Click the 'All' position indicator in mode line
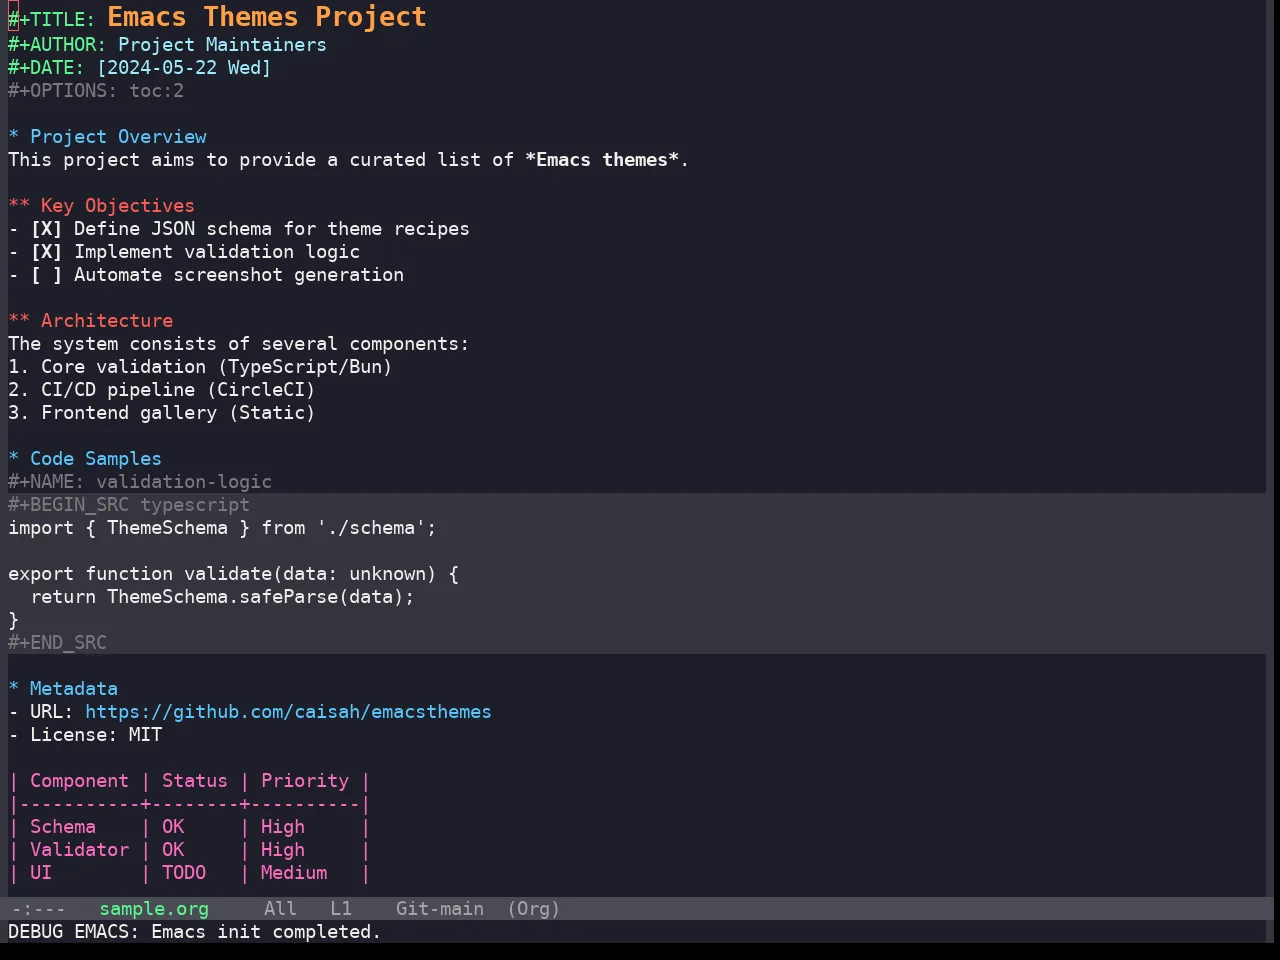The image size is (1280, 960). point(280,909)
